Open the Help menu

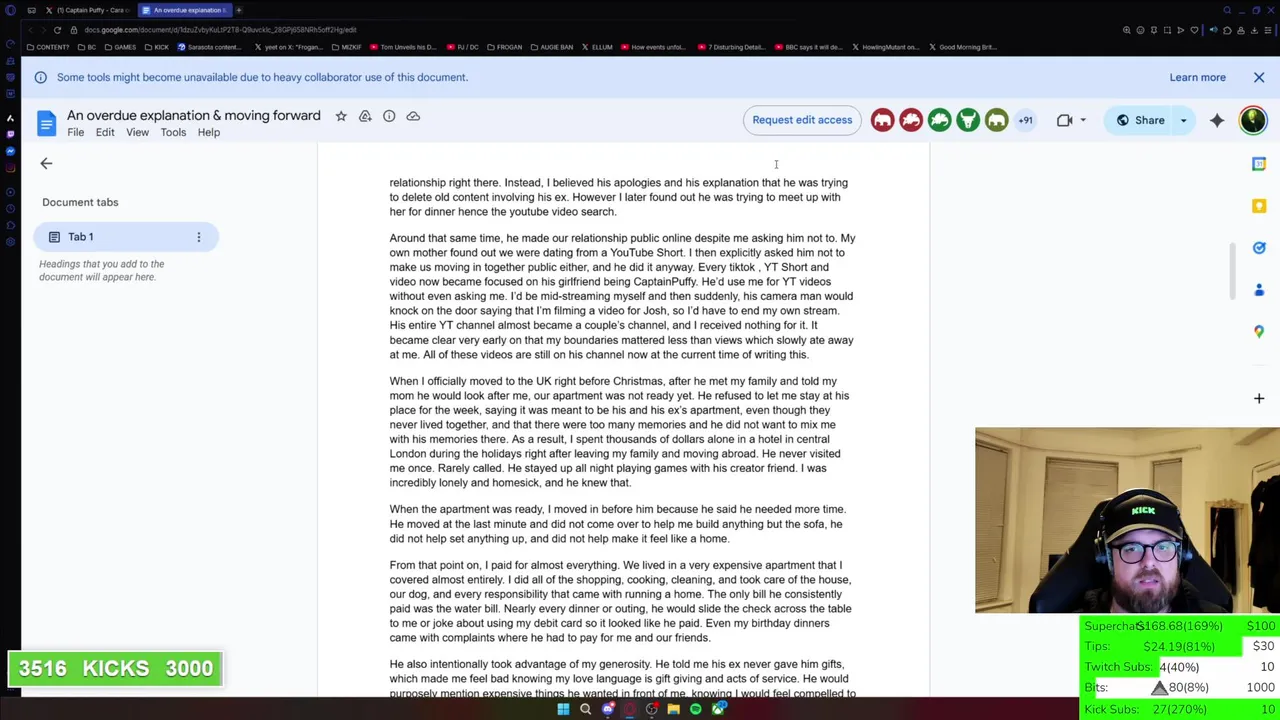[208, 132]
